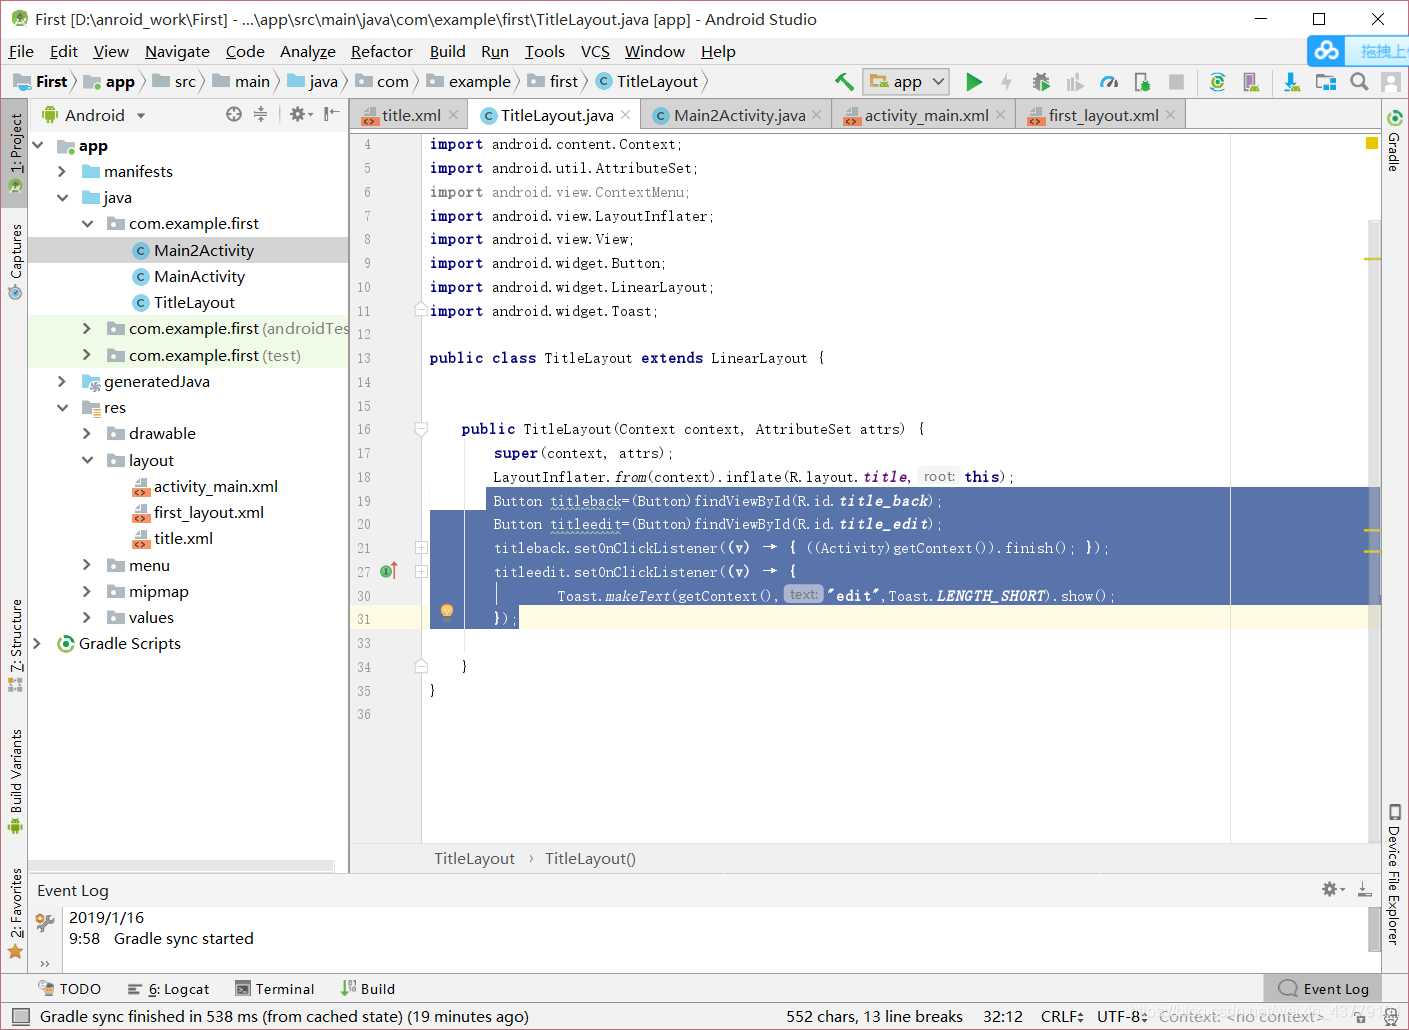Toggle the Device File Explorer tool window
The image size is (1409, 1030).
pos(1394,874)
